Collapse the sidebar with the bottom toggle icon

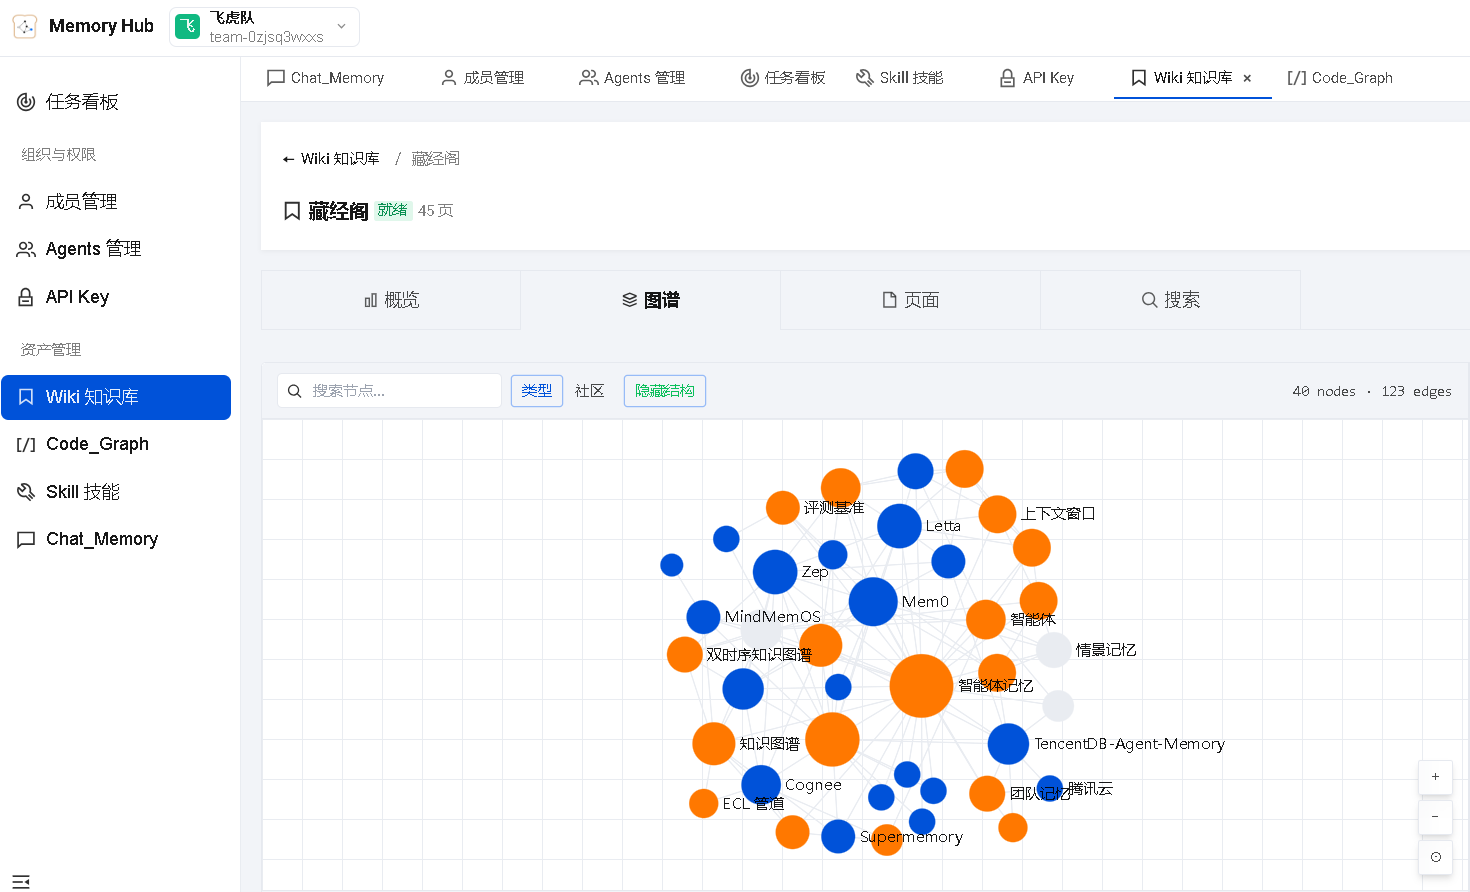click(x=21, y=881)
